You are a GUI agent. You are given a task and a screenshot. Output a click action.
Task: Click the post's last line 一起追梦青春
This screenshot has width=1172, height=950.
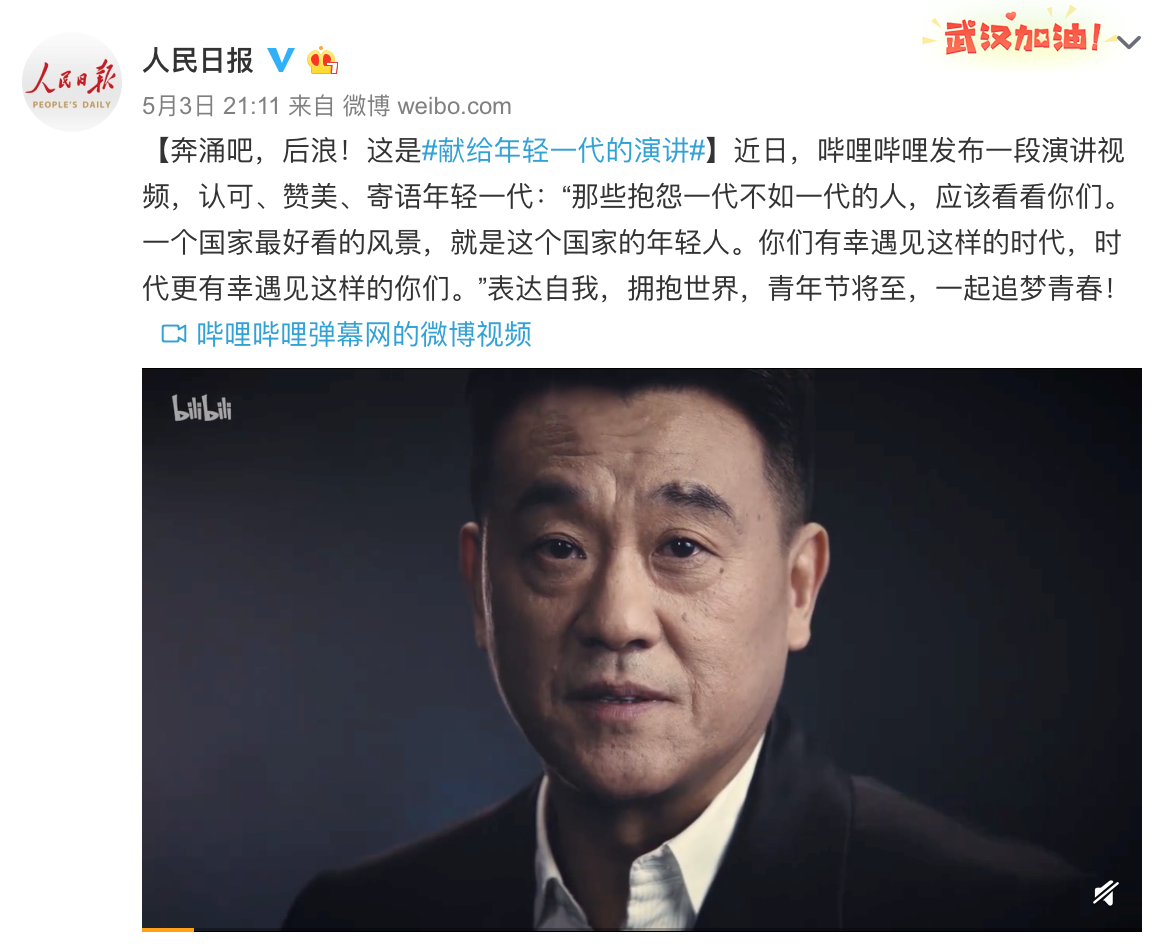[1026, 289]
